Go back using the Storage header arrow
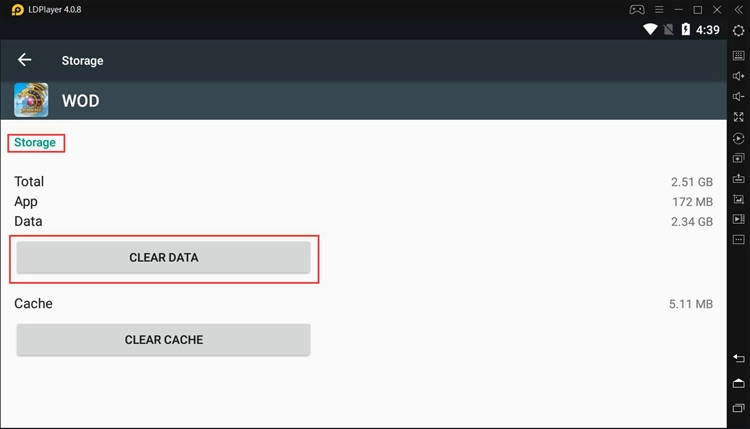Viewport: 750px width, 429px height. pos(25,60)
